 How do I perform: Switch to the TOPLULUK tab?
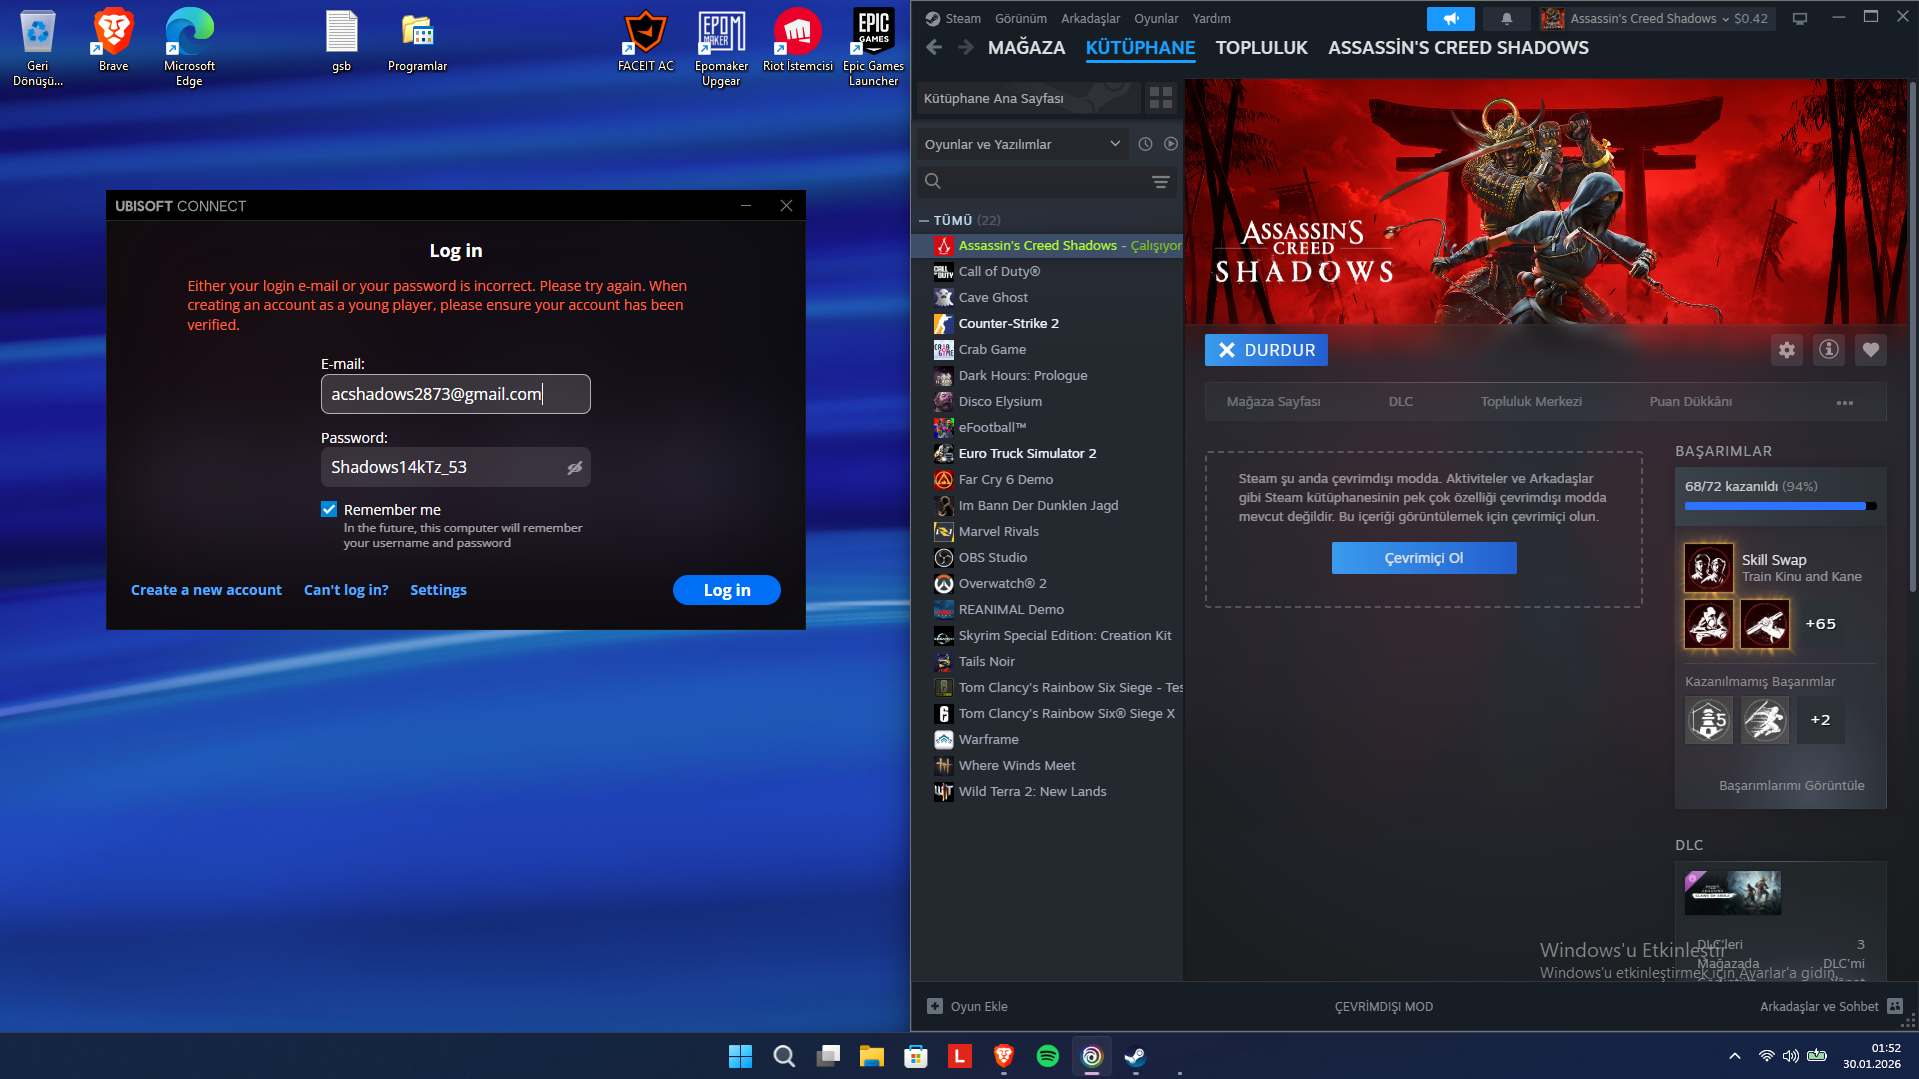(x=1261, y=47)
